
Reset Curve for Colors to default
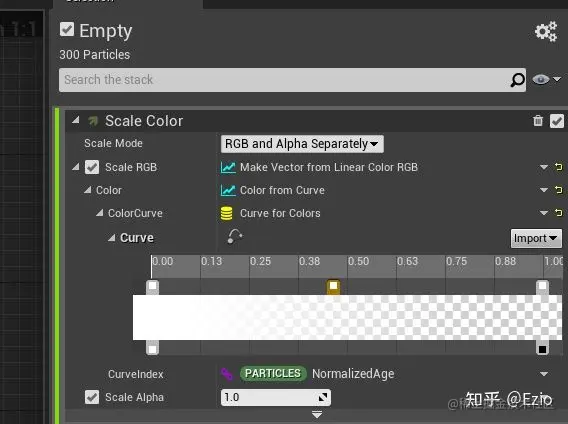tap(559, 213)
